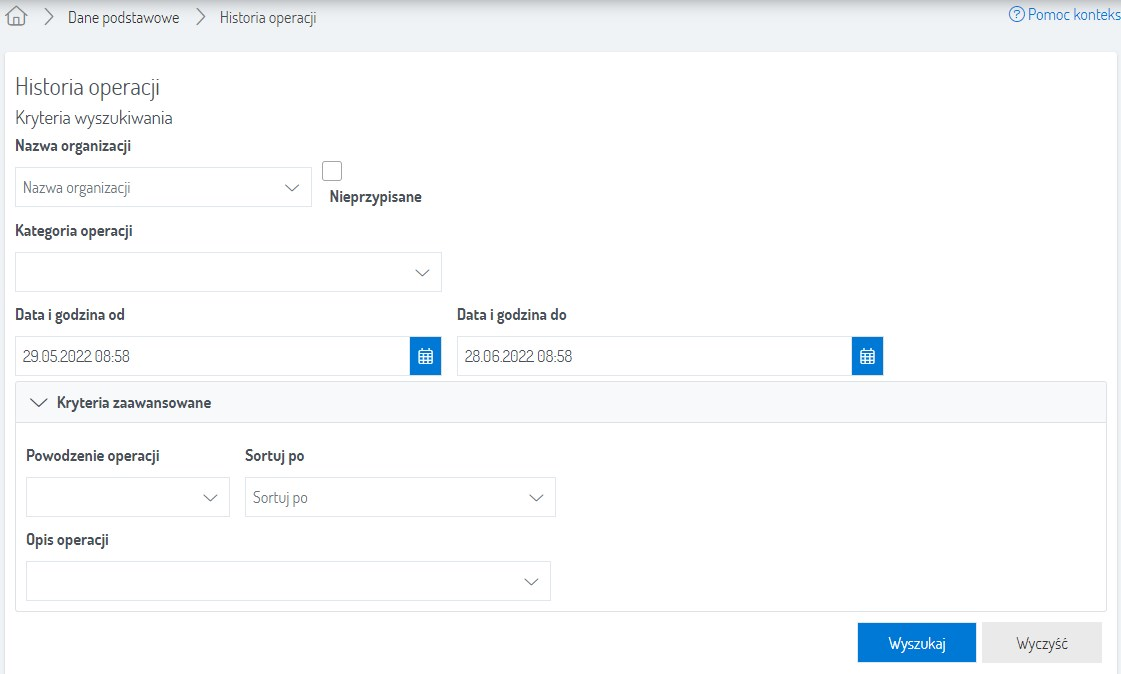
Task: Tick the Nieprzypisane checkbox
Action: 332,171
